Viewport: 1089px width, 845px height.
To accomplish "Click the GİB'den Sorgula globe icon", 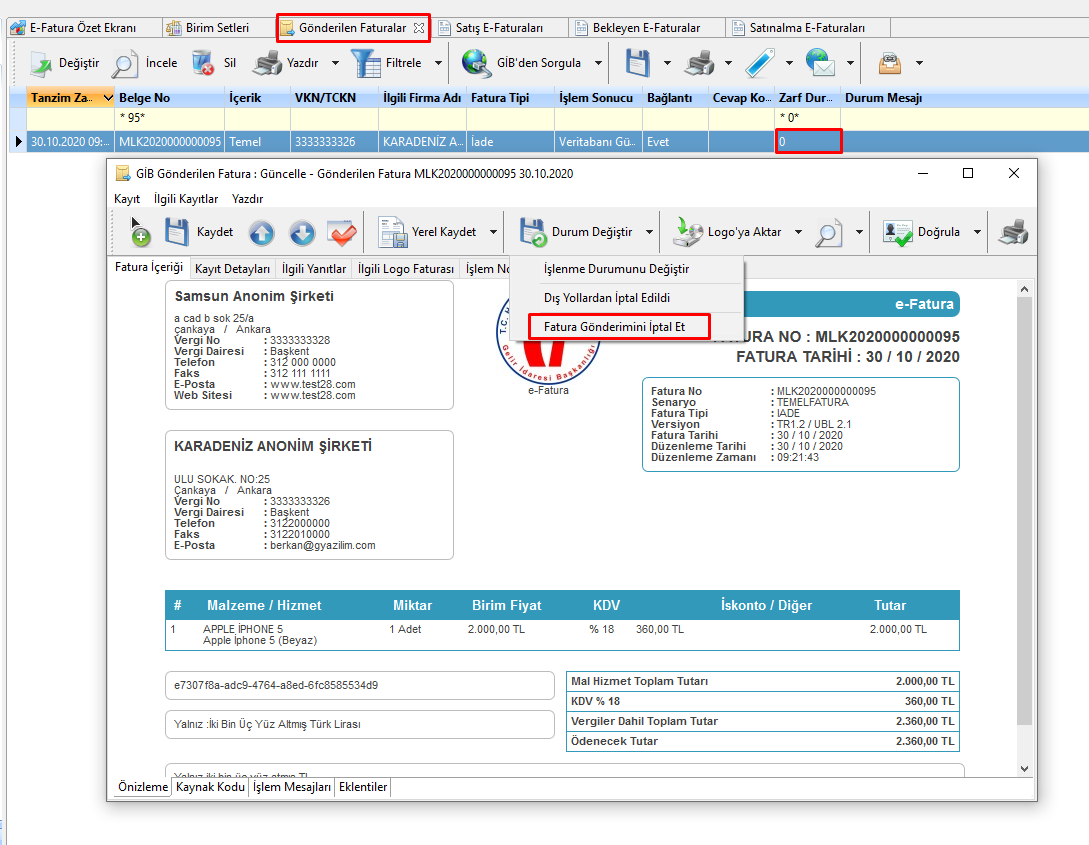I will click(475, 64).
